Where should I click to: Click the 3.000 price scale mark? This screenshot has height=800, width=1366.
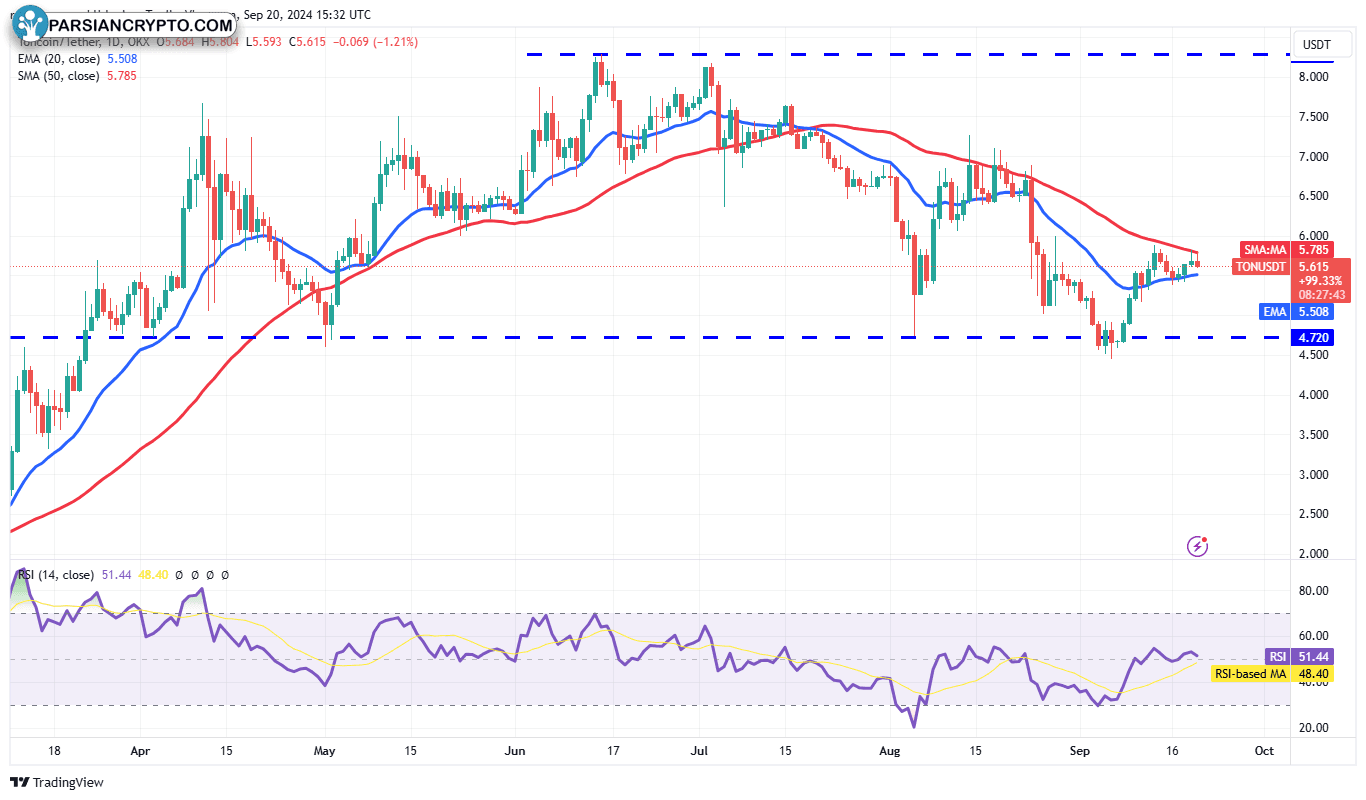tap(1313, 475)
